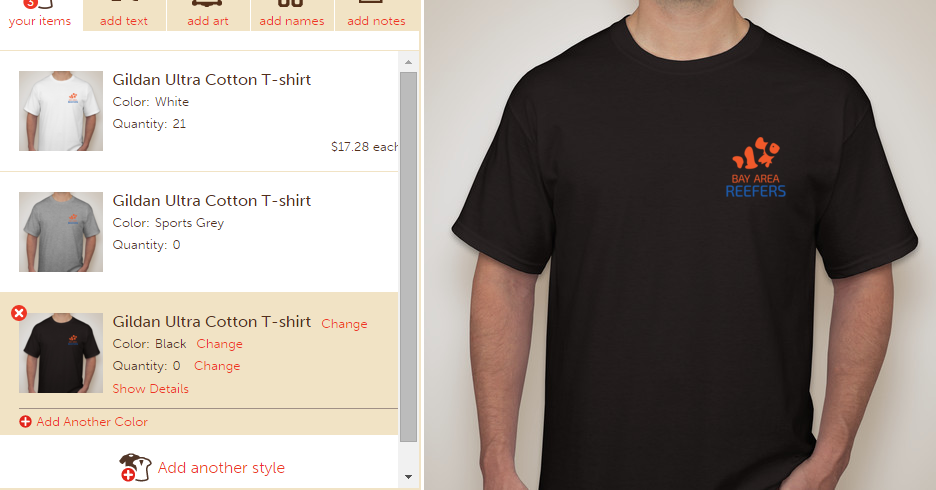Change the quantity of the black shirt

217,366
